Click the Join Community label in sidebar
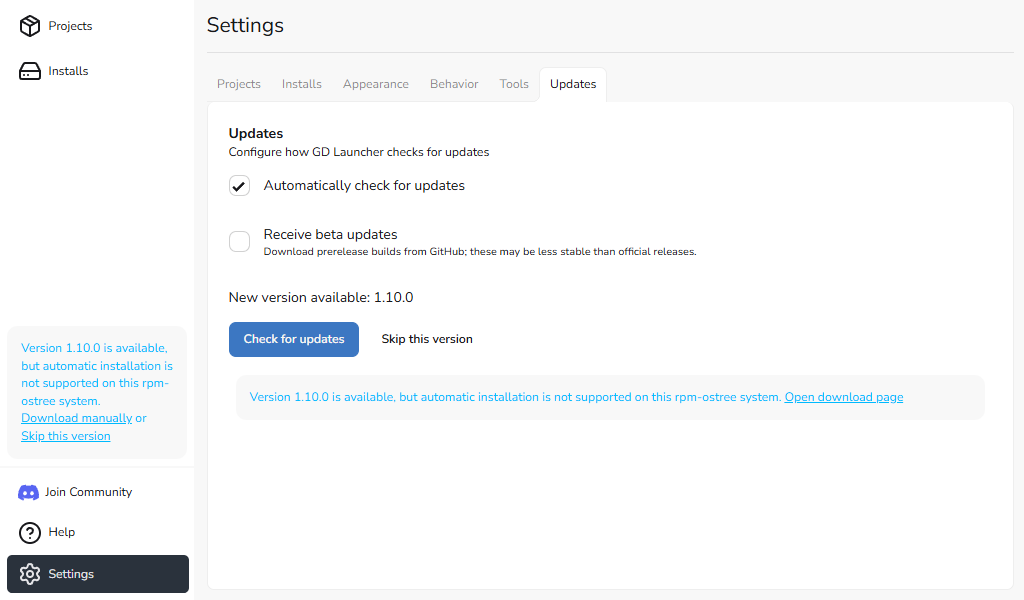The width and height of the screenshot is (1024, 600). coord(89,492)
